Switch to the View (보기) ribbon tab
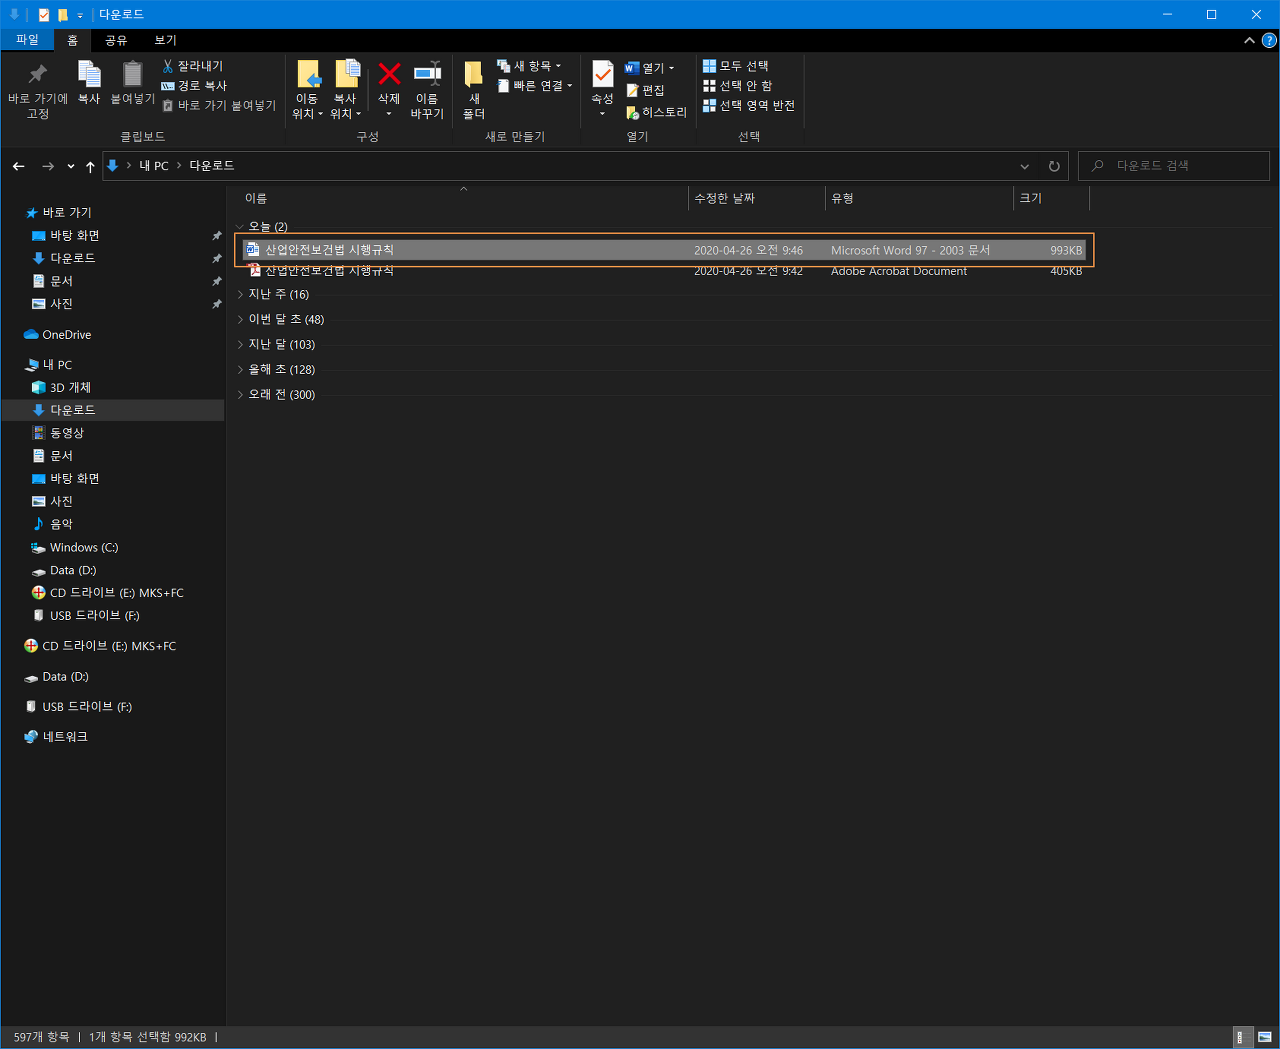 [165, 40]
